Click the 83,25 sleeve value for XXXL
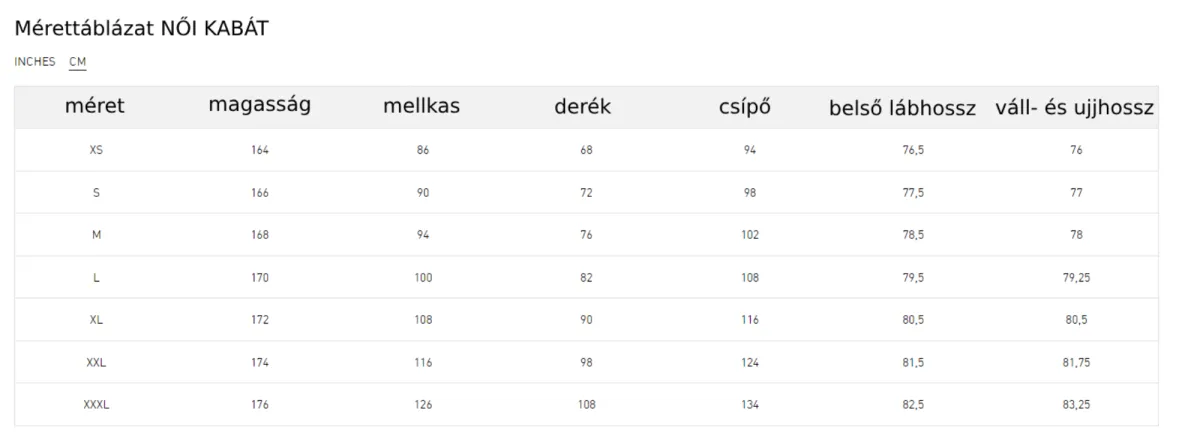 click(1076, 405)
